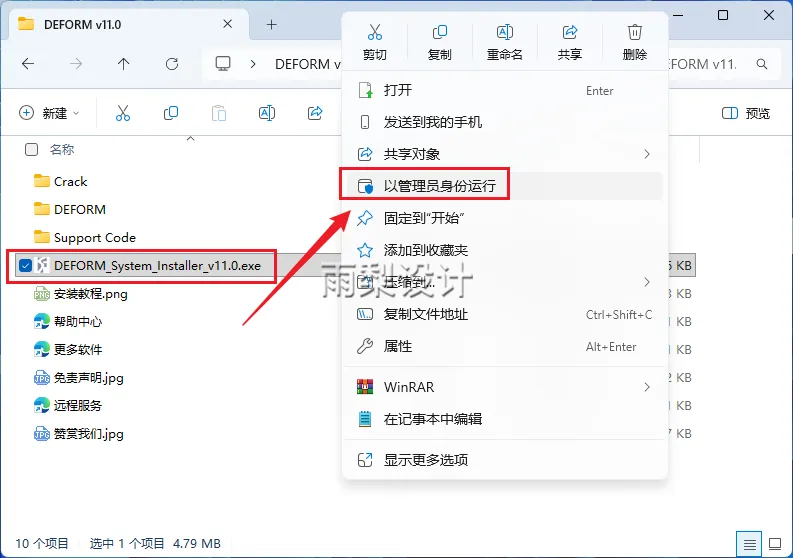Select the 更多软件 shortcut
The width and height of the screenshot is (793, 558).
[x=77, y=350]
